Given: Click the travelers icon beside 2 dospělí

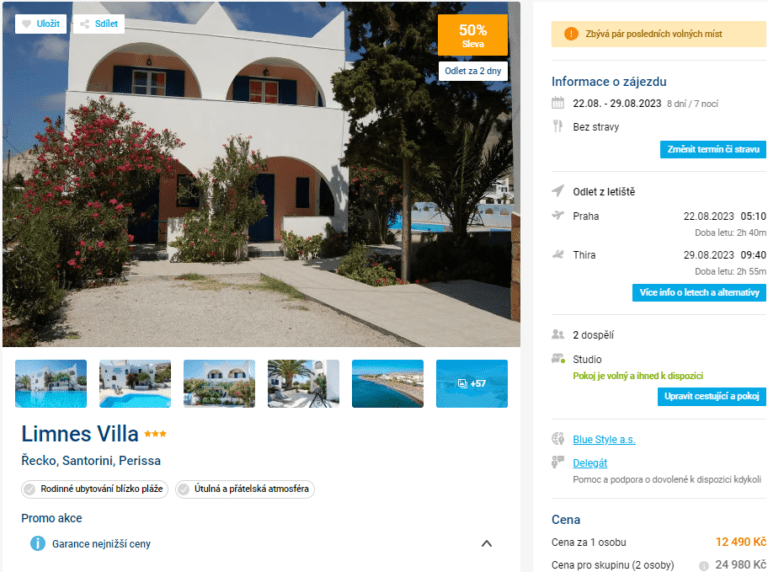Looking at the screenshot, I should pyautogui.click(x=558, y=334).
